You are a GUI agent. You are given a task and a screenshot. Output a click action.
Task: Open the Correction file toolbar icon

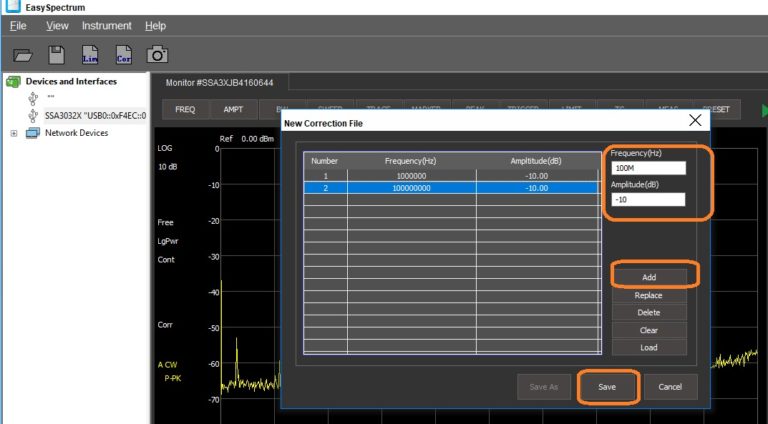[x=124, y=54]
